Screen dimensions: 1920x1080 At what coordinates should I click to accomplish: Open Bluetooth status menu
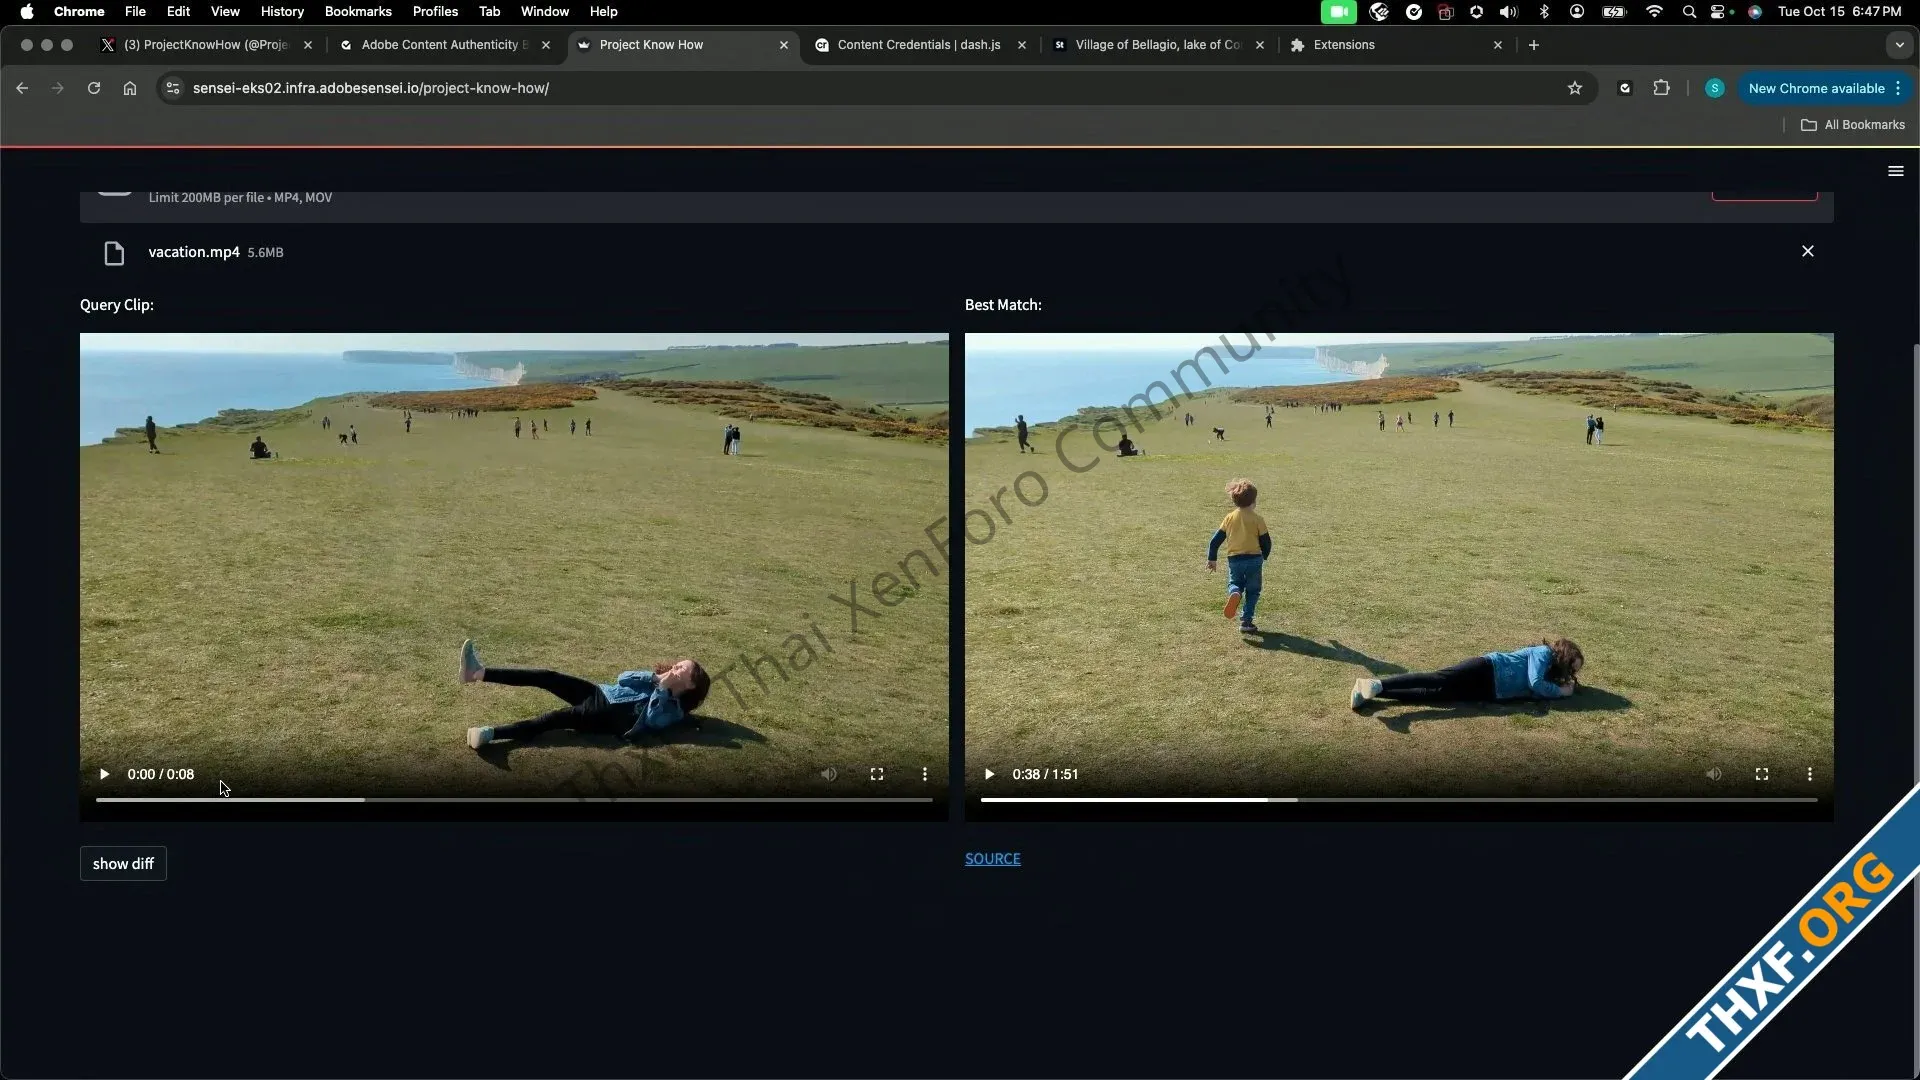click(x=1544, y=11)
